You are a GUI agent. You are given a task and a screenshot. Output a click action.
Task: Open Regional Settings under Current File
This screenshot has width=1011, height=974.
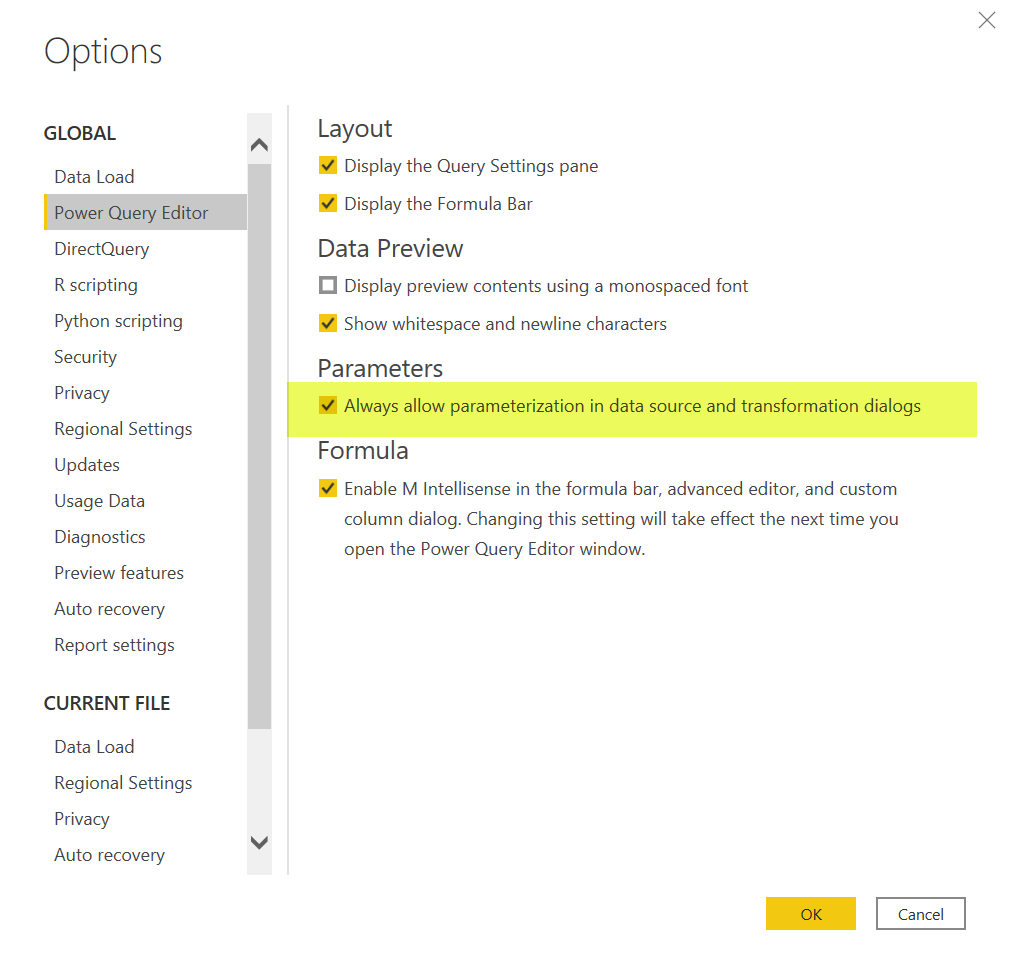click(x=123, y=783)
